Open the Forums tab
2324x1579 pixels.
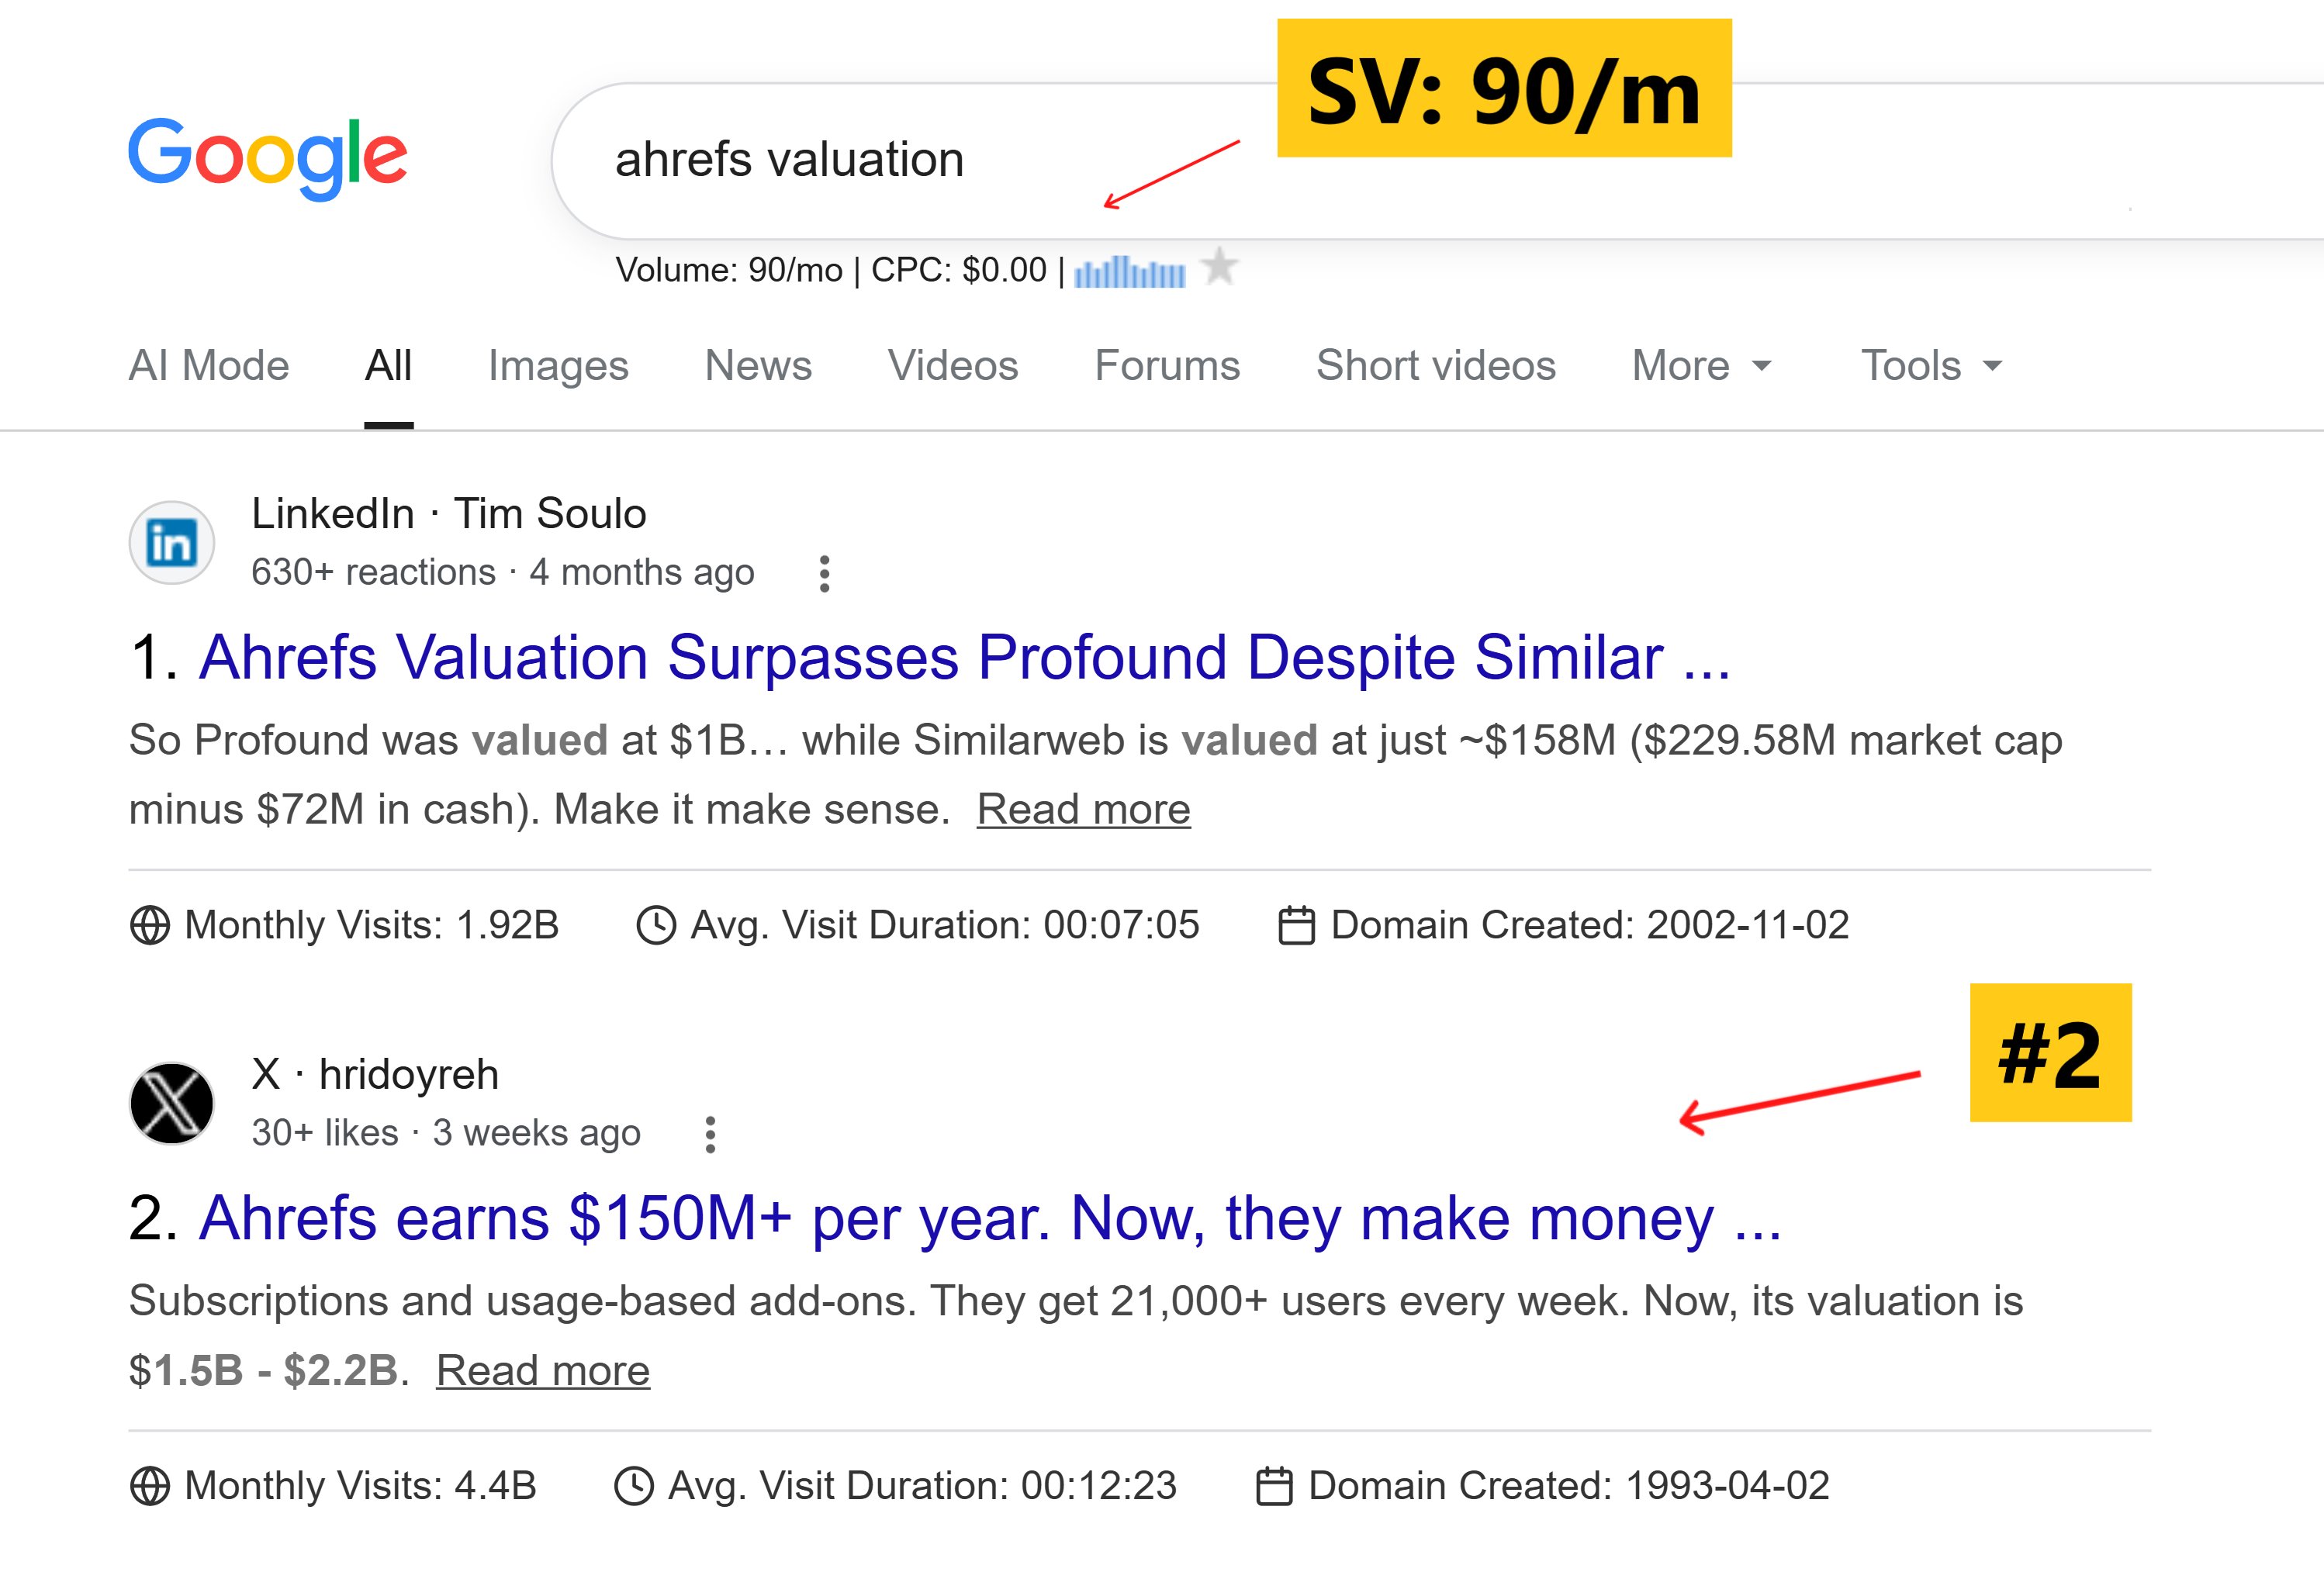(x=1167, y=365)
